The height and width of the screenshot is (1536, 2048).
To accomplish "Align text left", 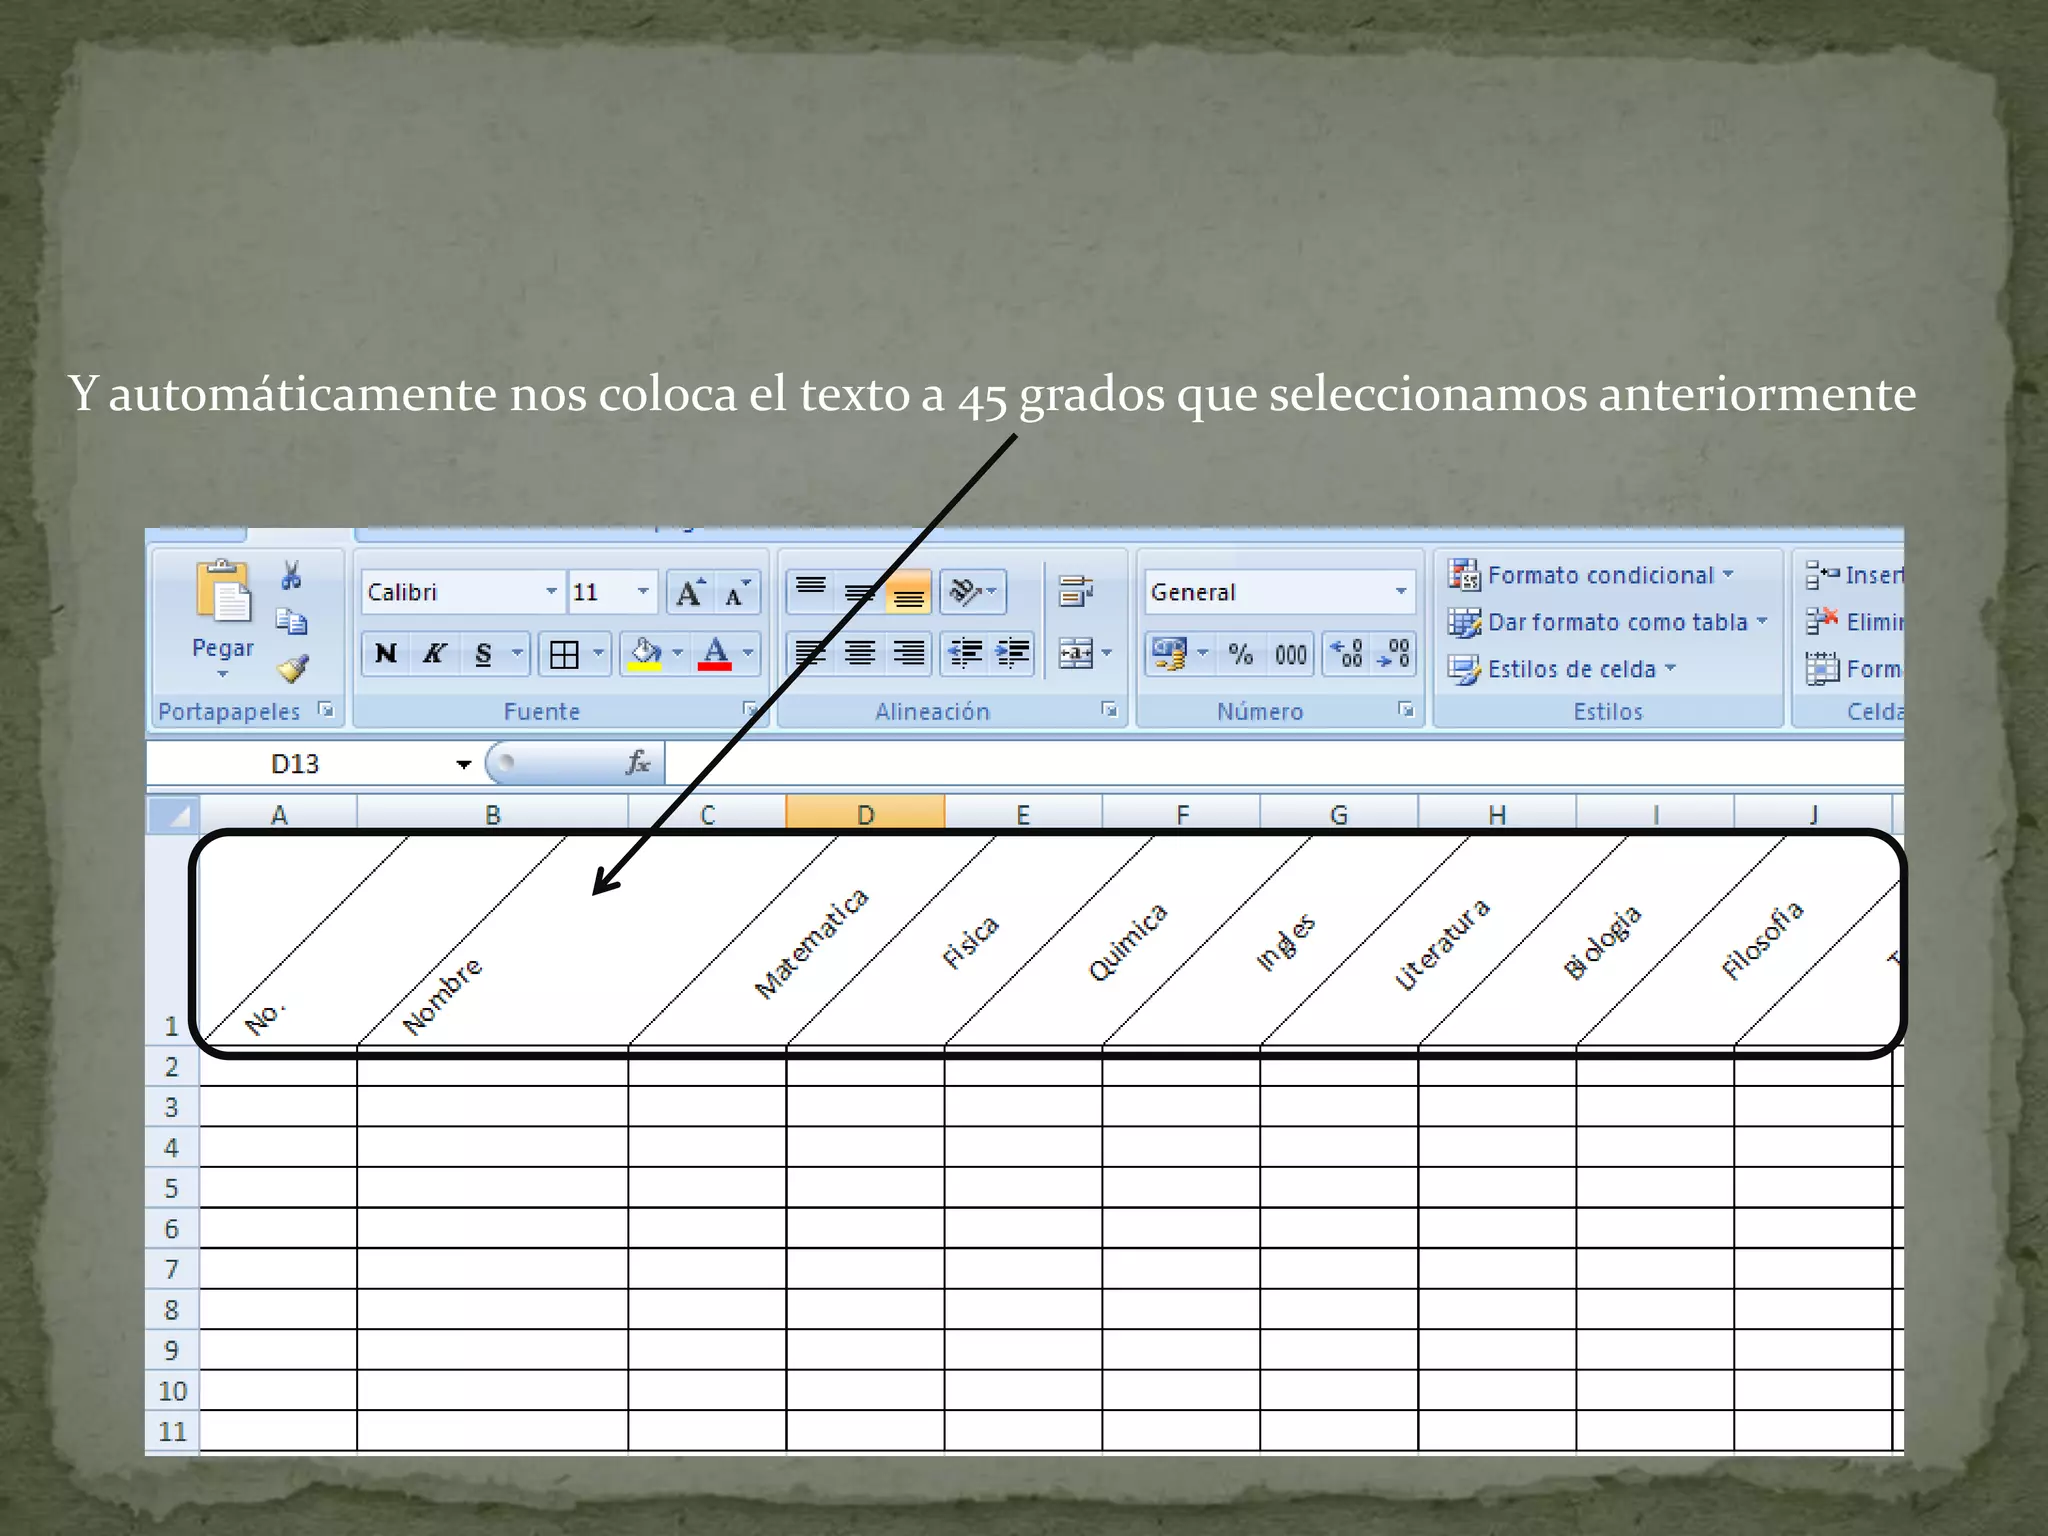I will click(811, 654).
